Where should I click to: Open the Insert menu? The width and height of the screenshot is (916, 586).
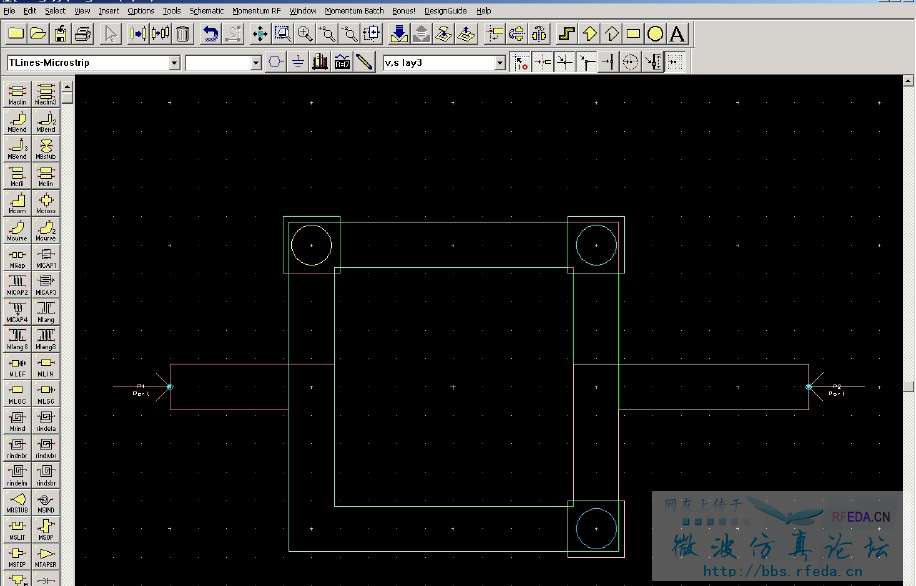click(x=109, y=11)
